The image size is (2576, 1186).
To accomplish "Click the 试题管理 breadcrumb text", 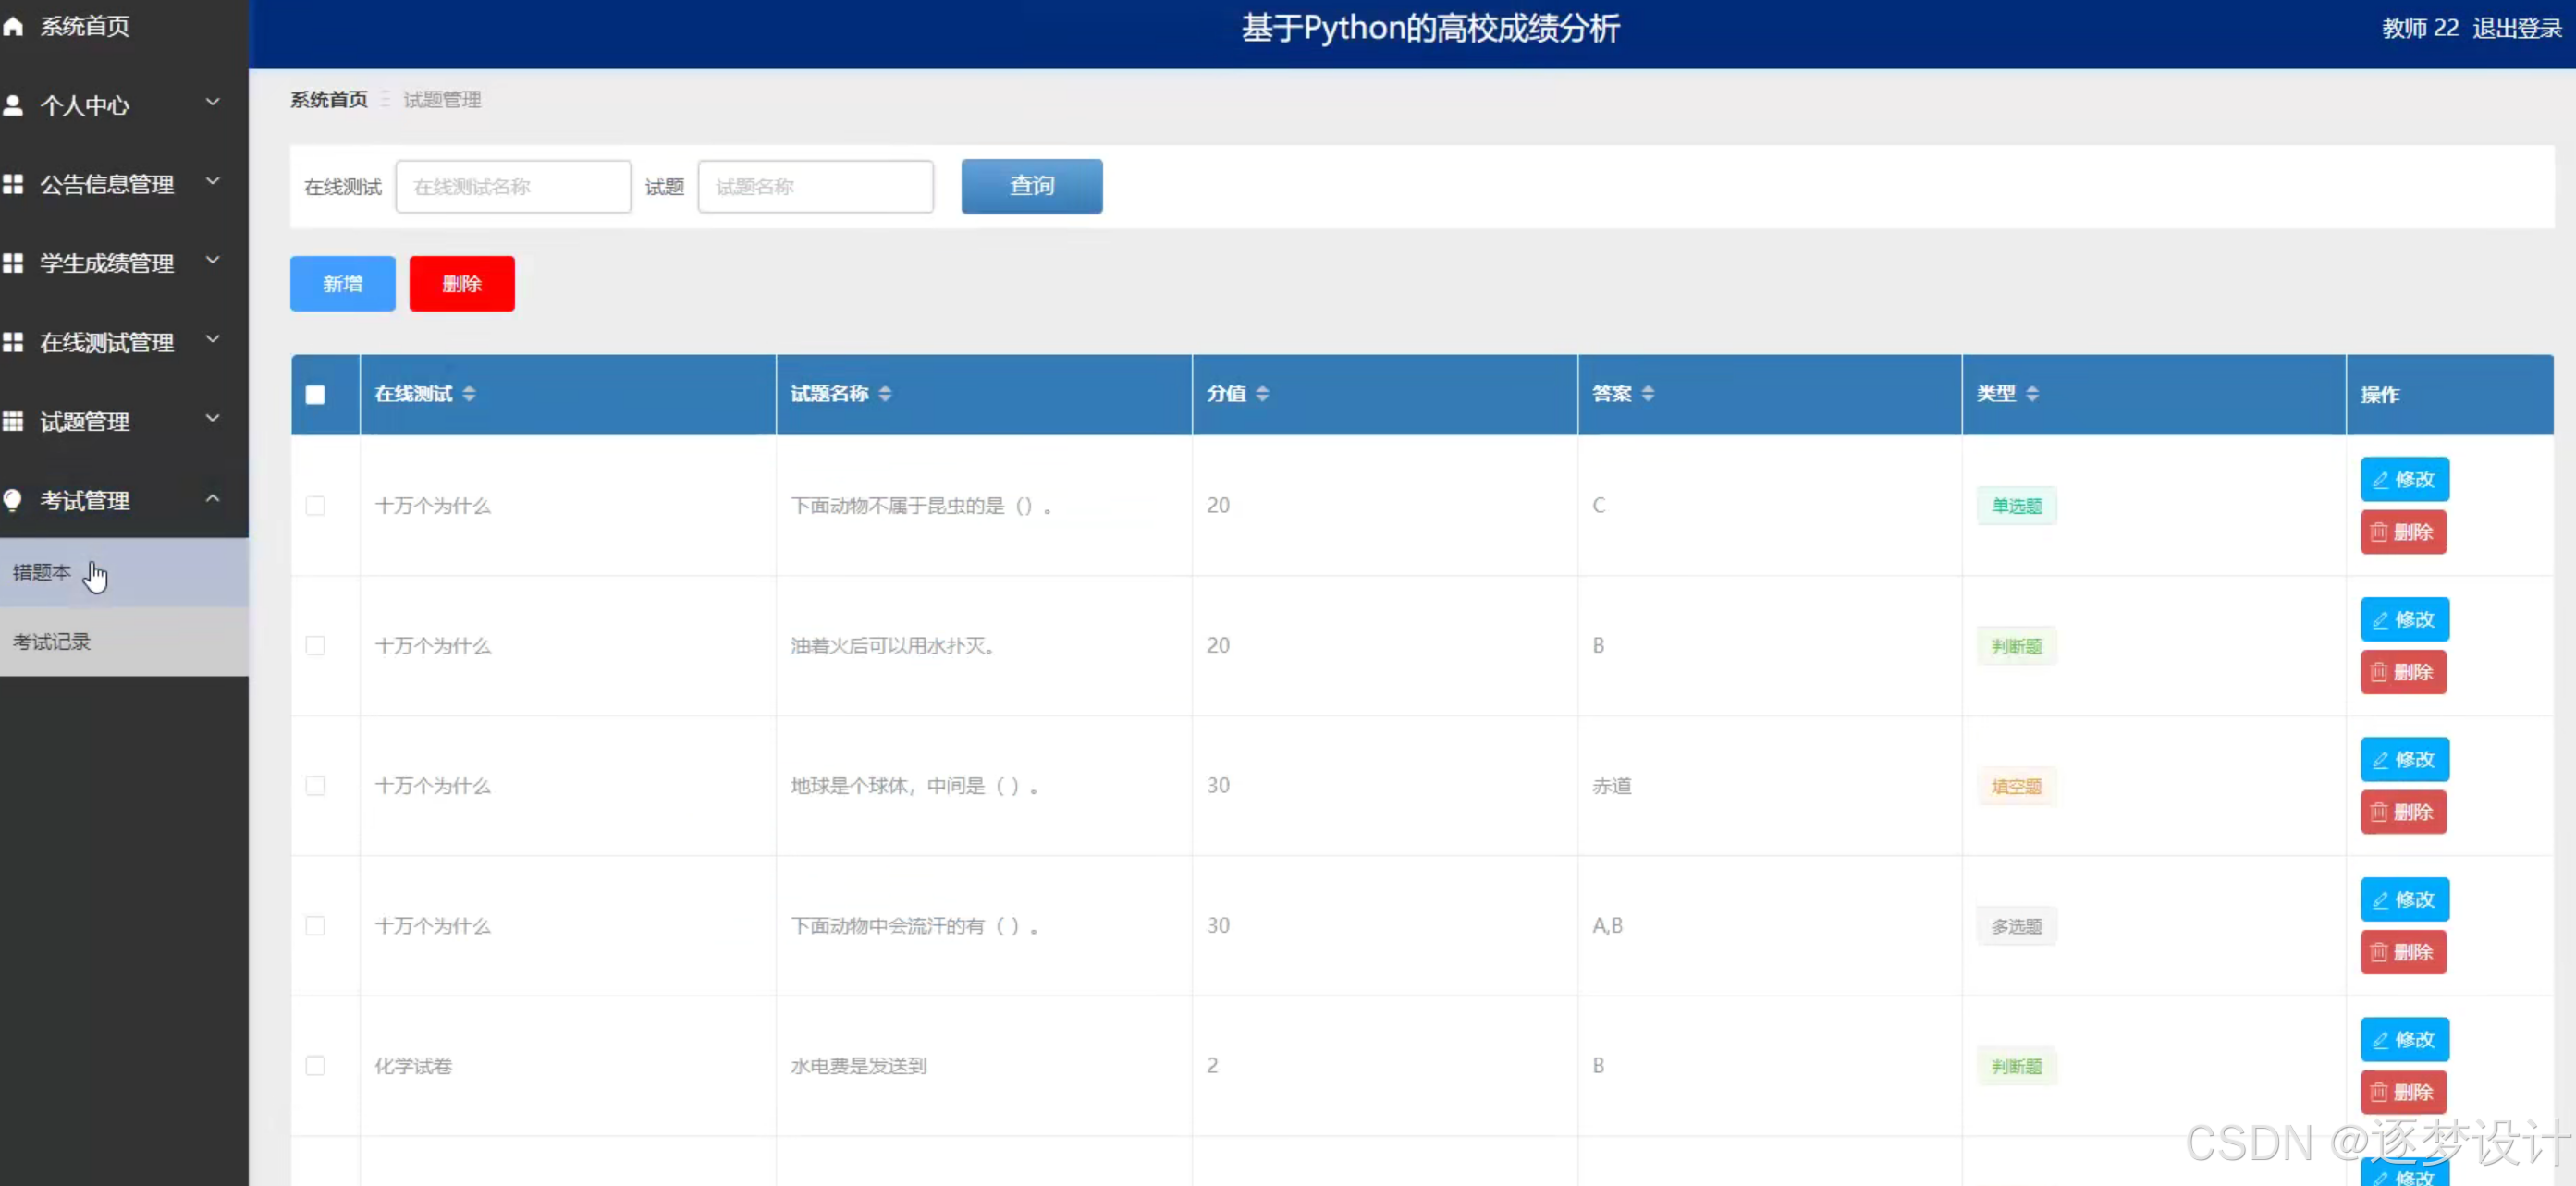I will click(x=442, y=100).
